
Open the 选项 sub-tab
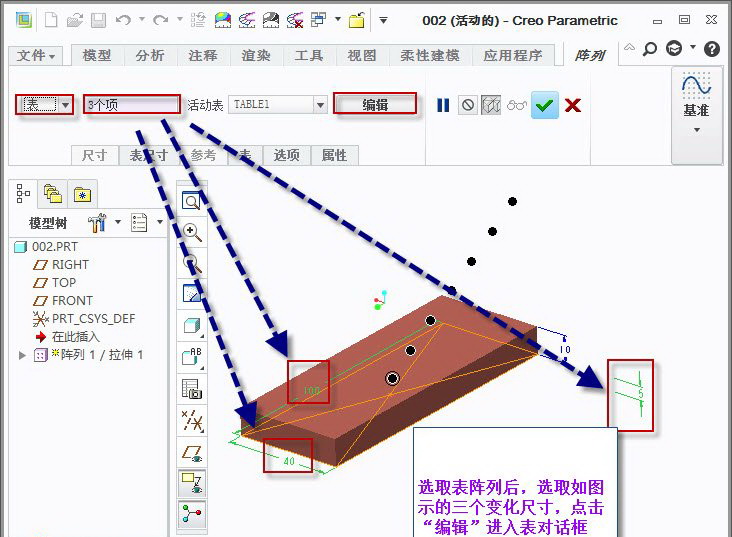click(x=286, y=155)
